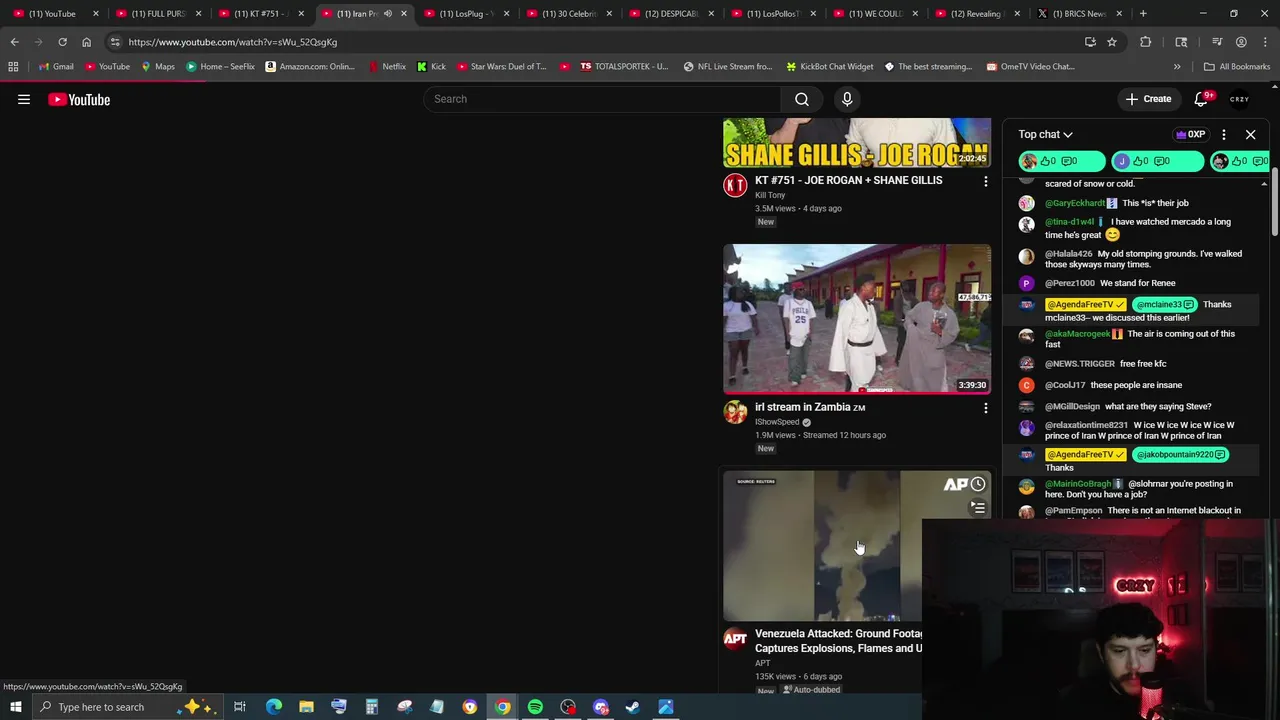Open a new browser tab with the plus button

[x=1143, y=14]
